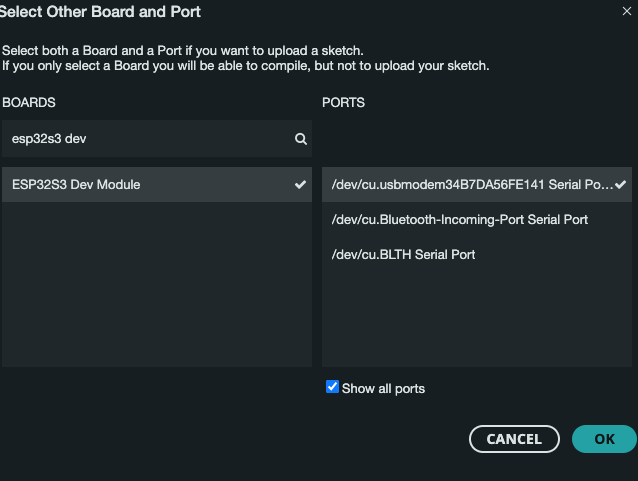This screenshot has height=481, width=638.
Task: Click the Show all ports label
Action: click(x=383, y=388)
